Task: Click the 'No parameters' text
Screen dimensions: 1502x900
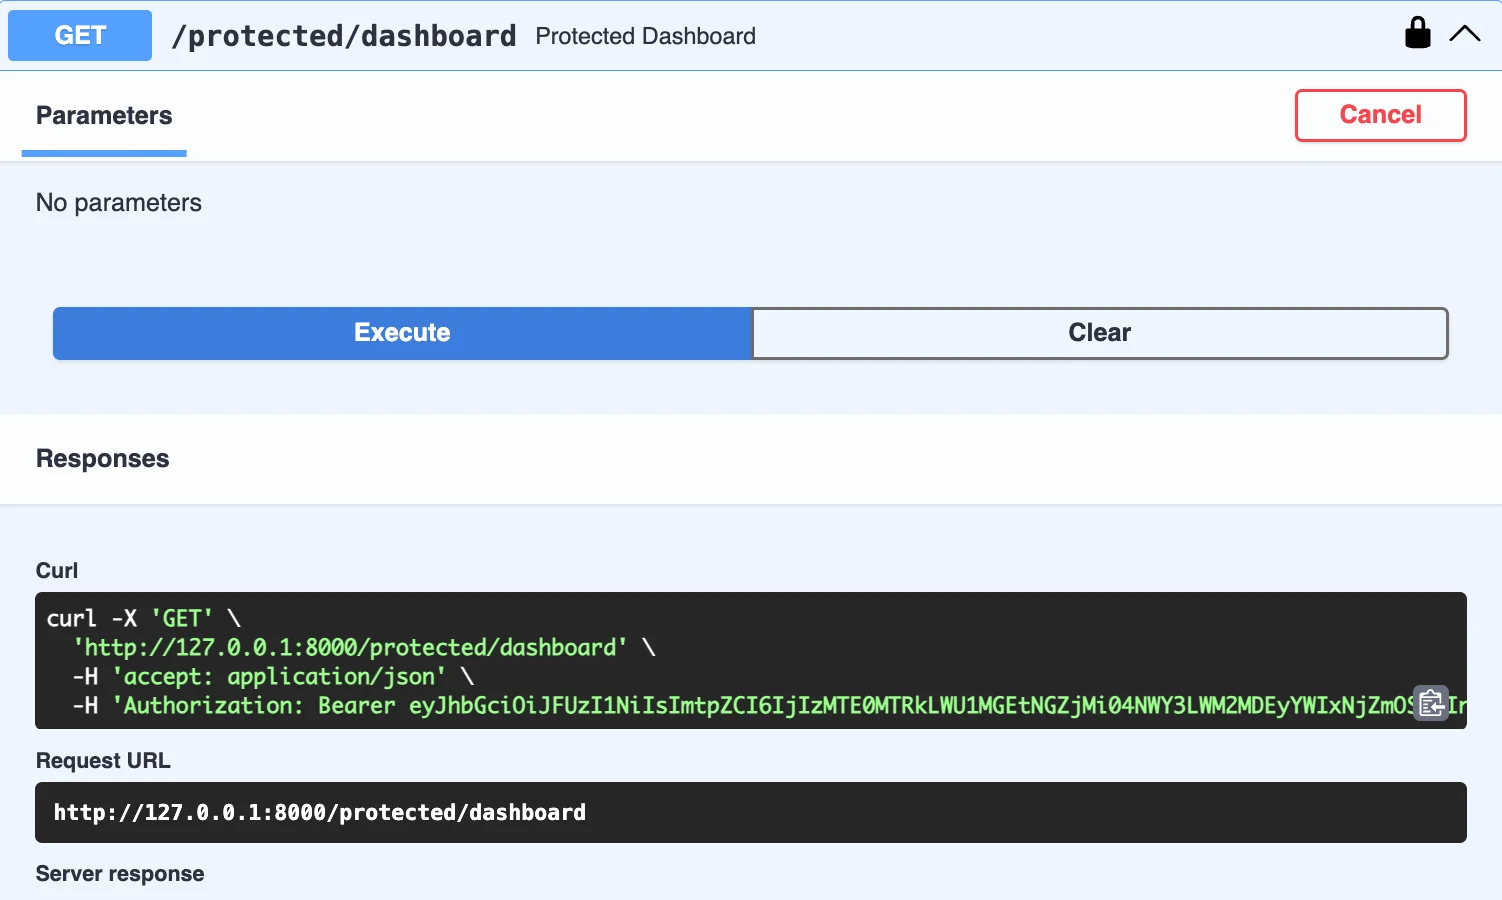Action: [x=119, y=203]
